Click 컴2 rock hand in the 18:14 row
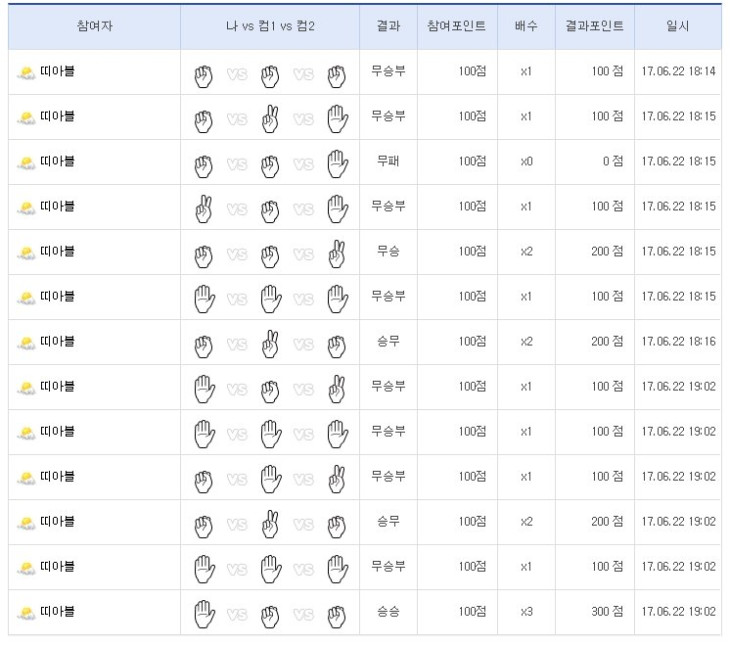The width and height of the screenshot is (730, 646). (337, 77)
